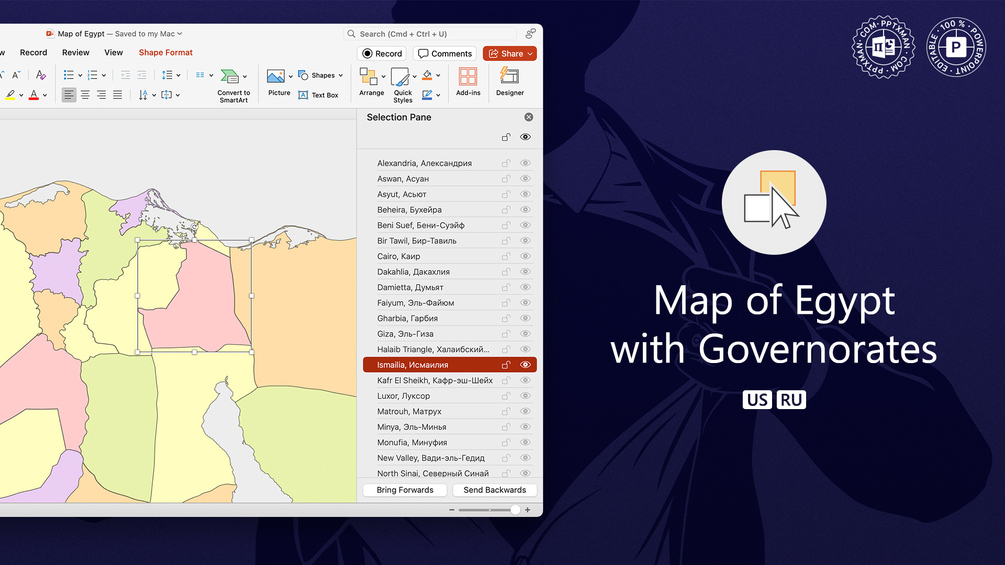Open the Share dropdown arrow
The width and height of the screenshot is (1005, 565).
pos(530,54)
